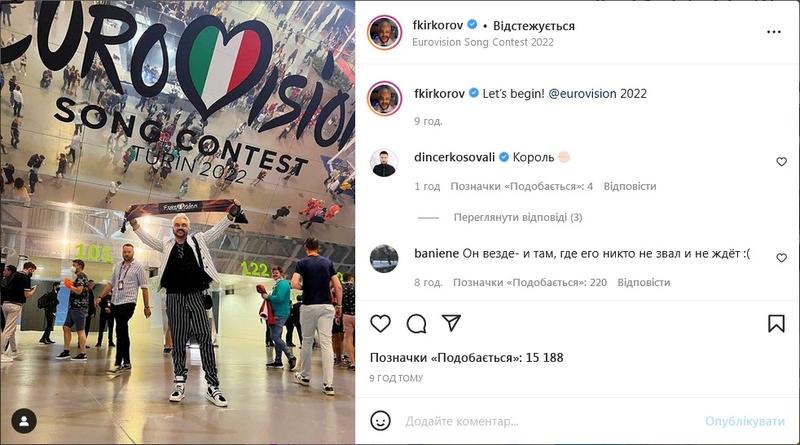Open fkirkorov profile avatar in header

pos(384,32)
